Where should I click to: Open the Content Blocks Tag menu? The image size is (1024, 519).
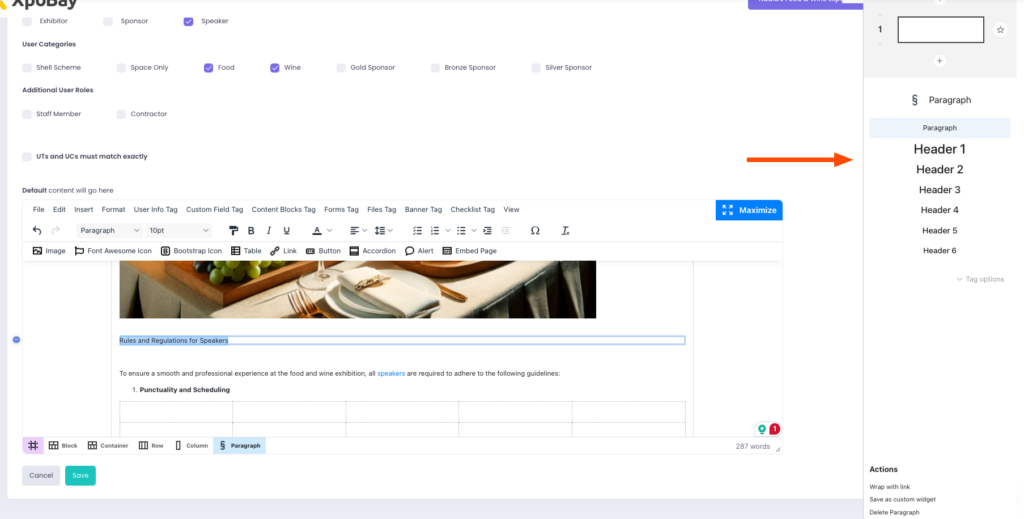283,210
